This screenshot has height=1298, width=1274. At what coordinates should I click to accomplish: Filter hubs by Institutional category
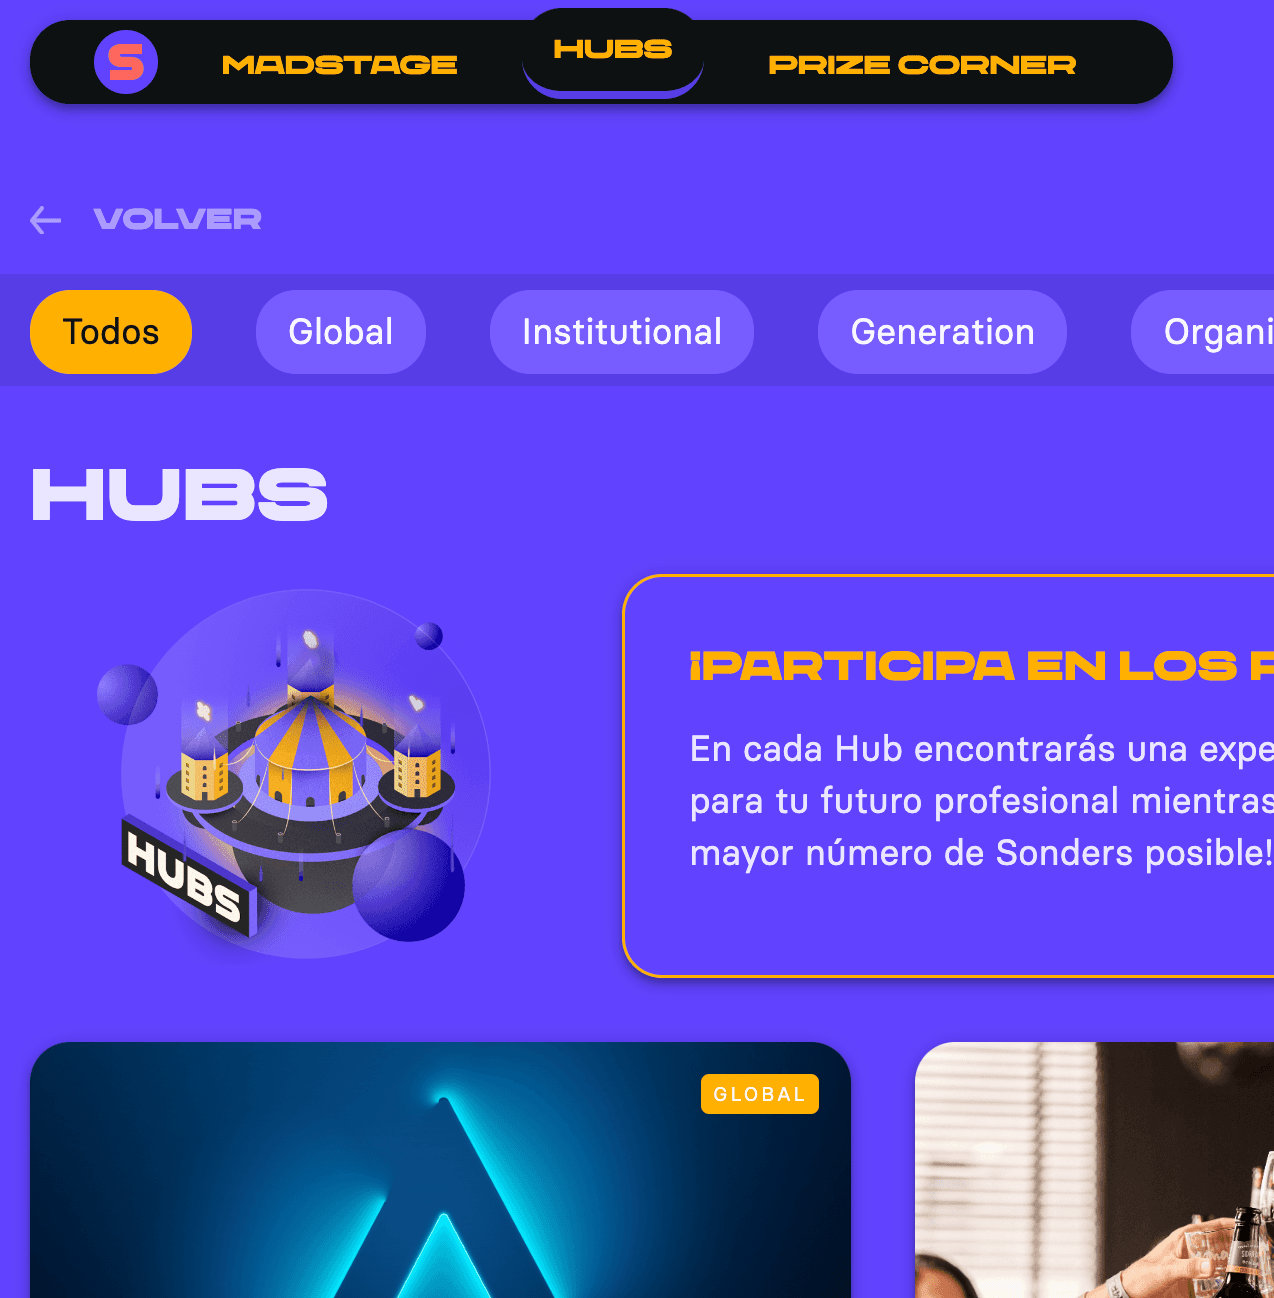click(x=622, y=332)
